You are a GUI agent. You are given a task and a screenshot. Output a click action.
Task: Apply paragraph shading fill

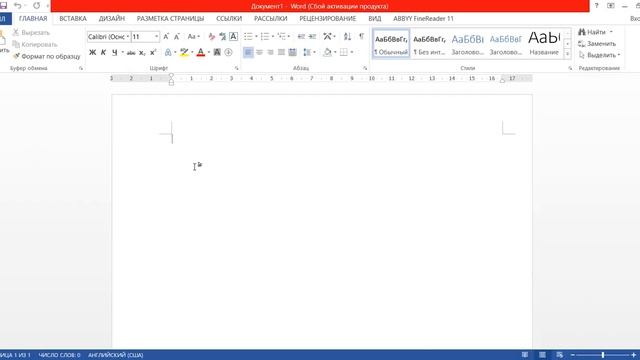(327, 52)
